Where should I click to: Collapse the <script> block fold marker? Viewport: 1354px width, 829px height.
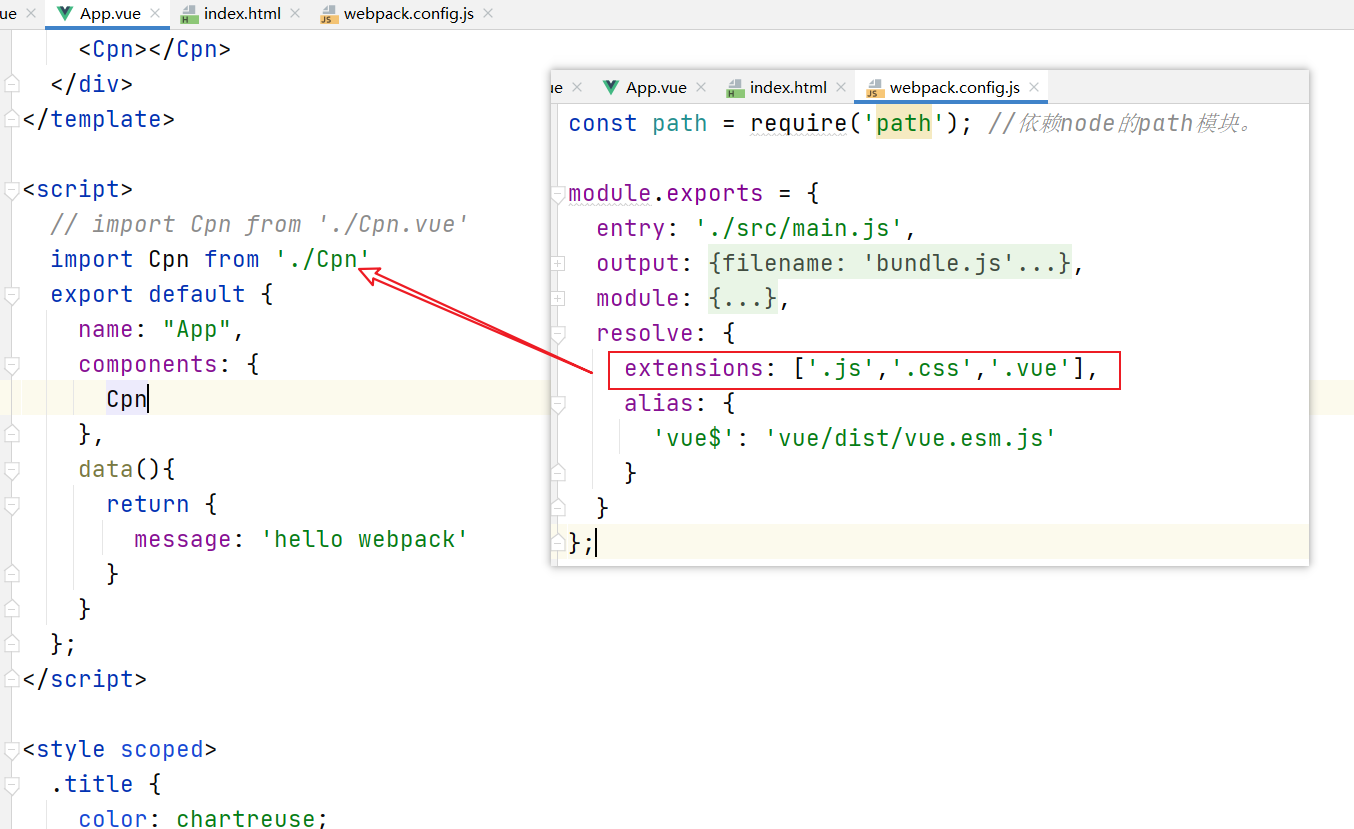point(11,190)
